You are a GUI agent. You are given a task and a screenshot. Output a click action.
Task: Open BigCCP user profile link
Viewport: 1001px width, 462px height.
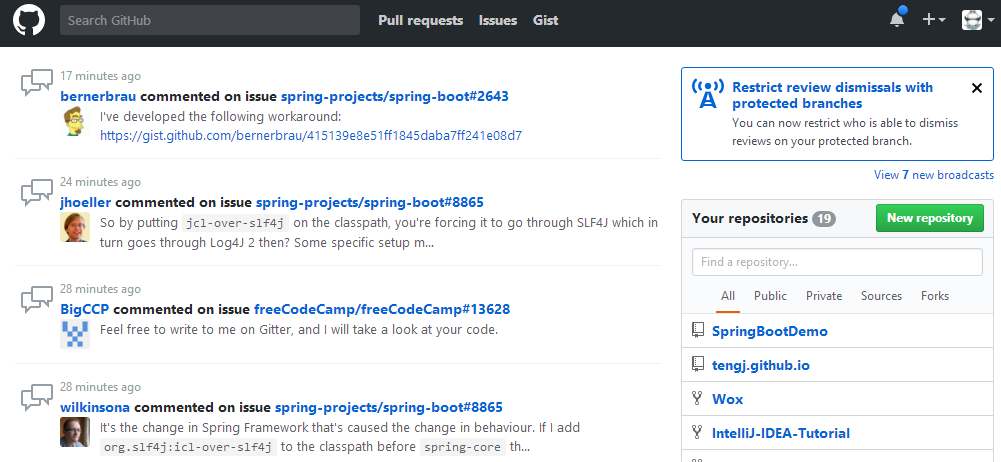pyautogui.click(x=85, y=309)
